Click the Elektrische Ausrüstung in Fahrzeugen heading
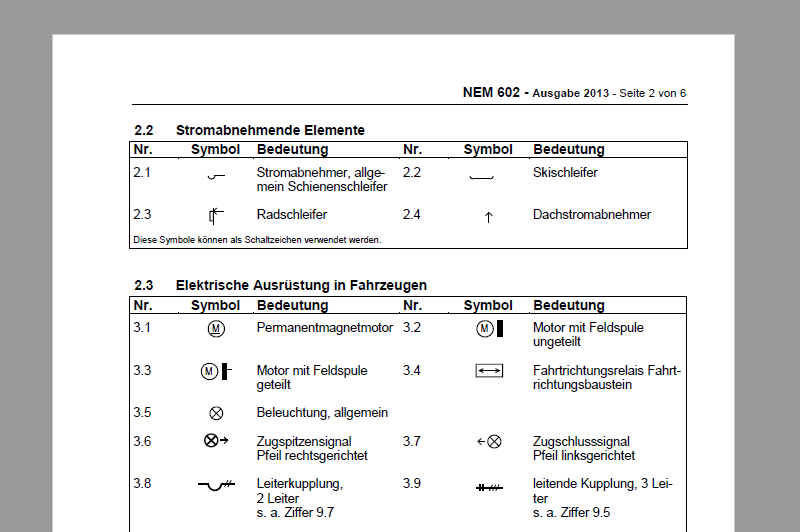Image resolution: width=800 pixels, height=532 pixels. coord(301,285)
